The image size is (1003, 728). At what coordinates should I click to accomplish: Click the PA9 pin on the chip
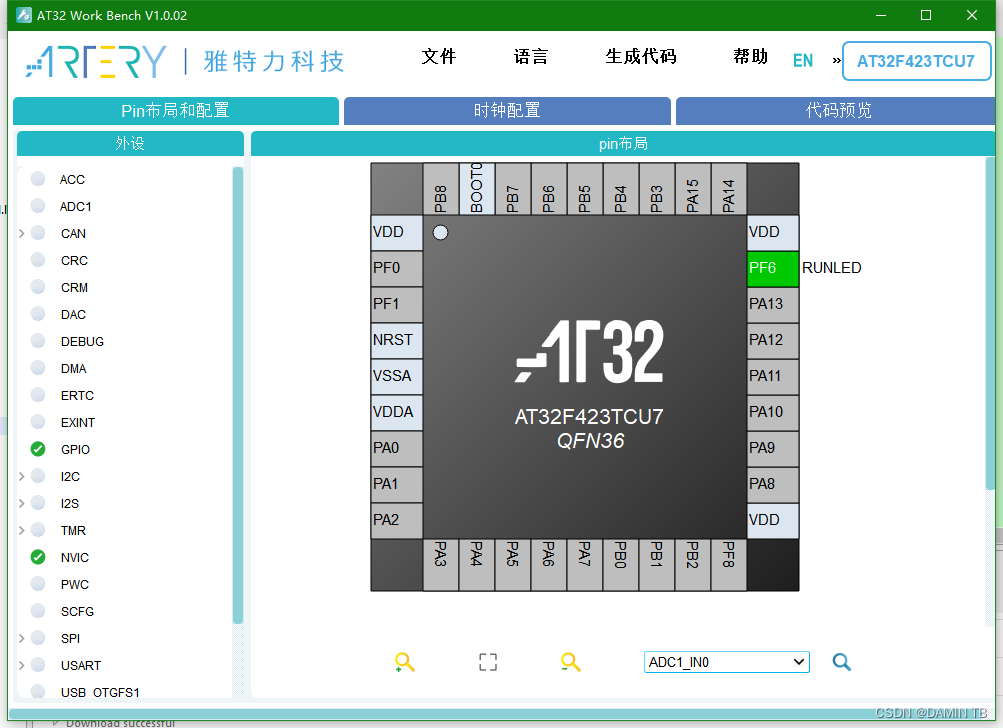click(773, 448)
